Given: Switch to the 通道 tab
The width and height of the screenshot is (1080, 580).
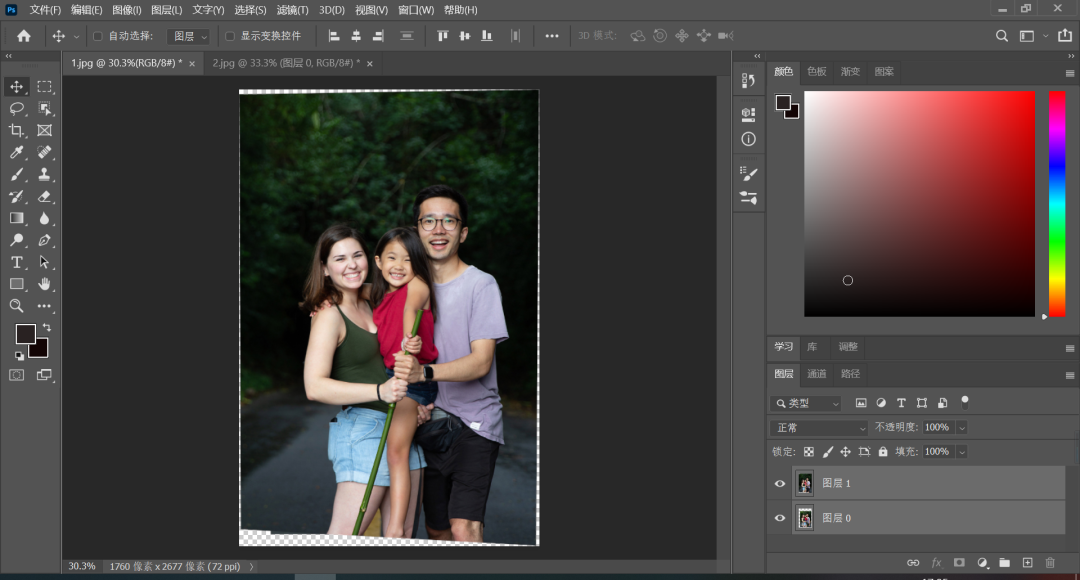Looking at the screenshot, I should click(x=817, y=373).
